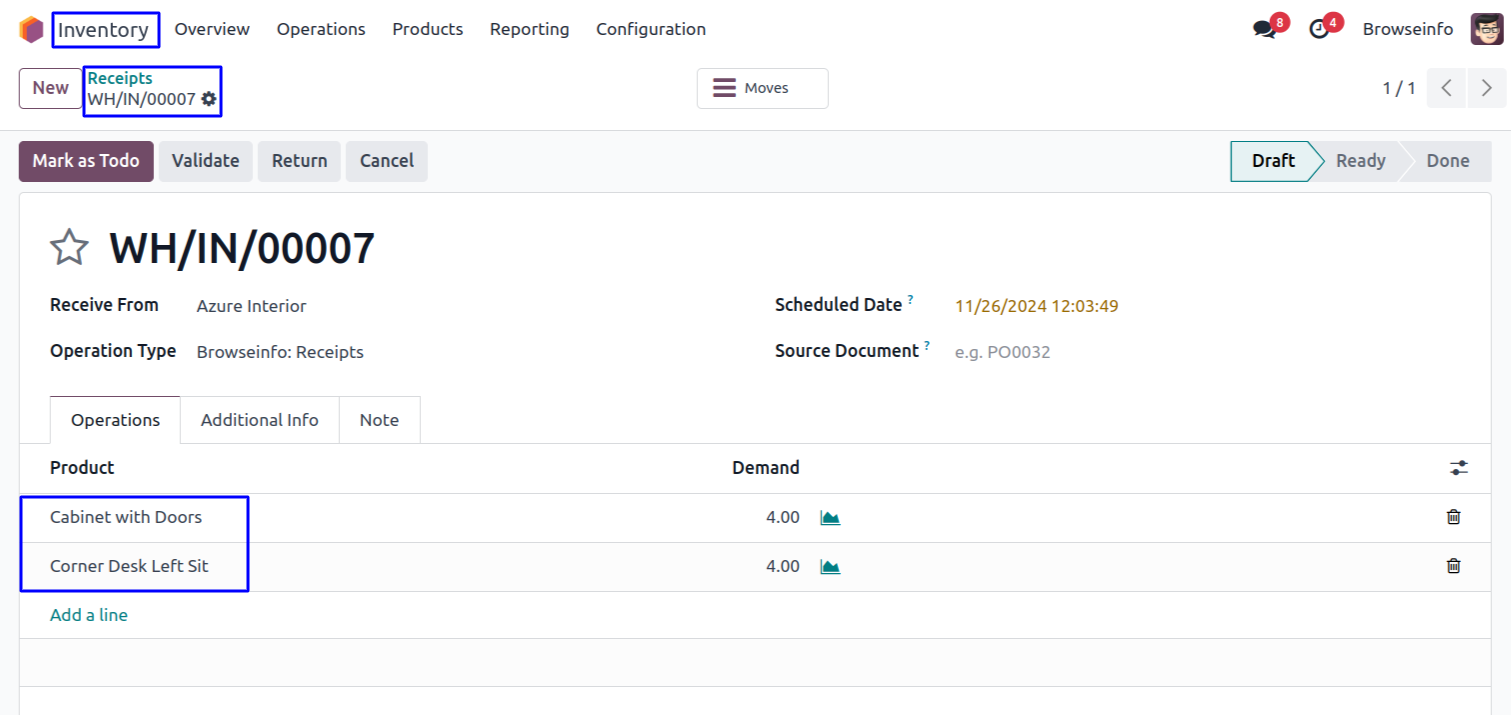Open the Operations menu

(321, 29)
